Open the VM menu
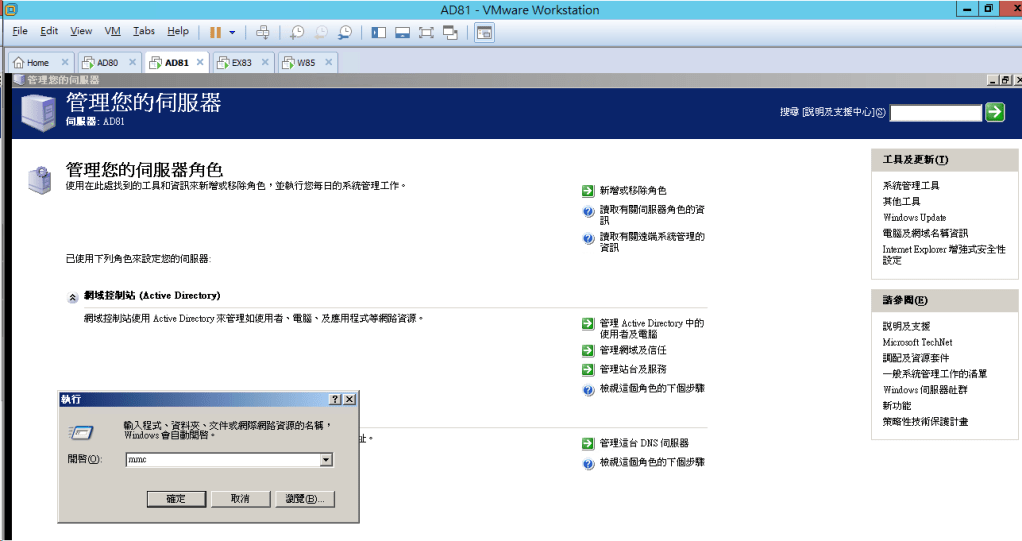 (112, 32)
